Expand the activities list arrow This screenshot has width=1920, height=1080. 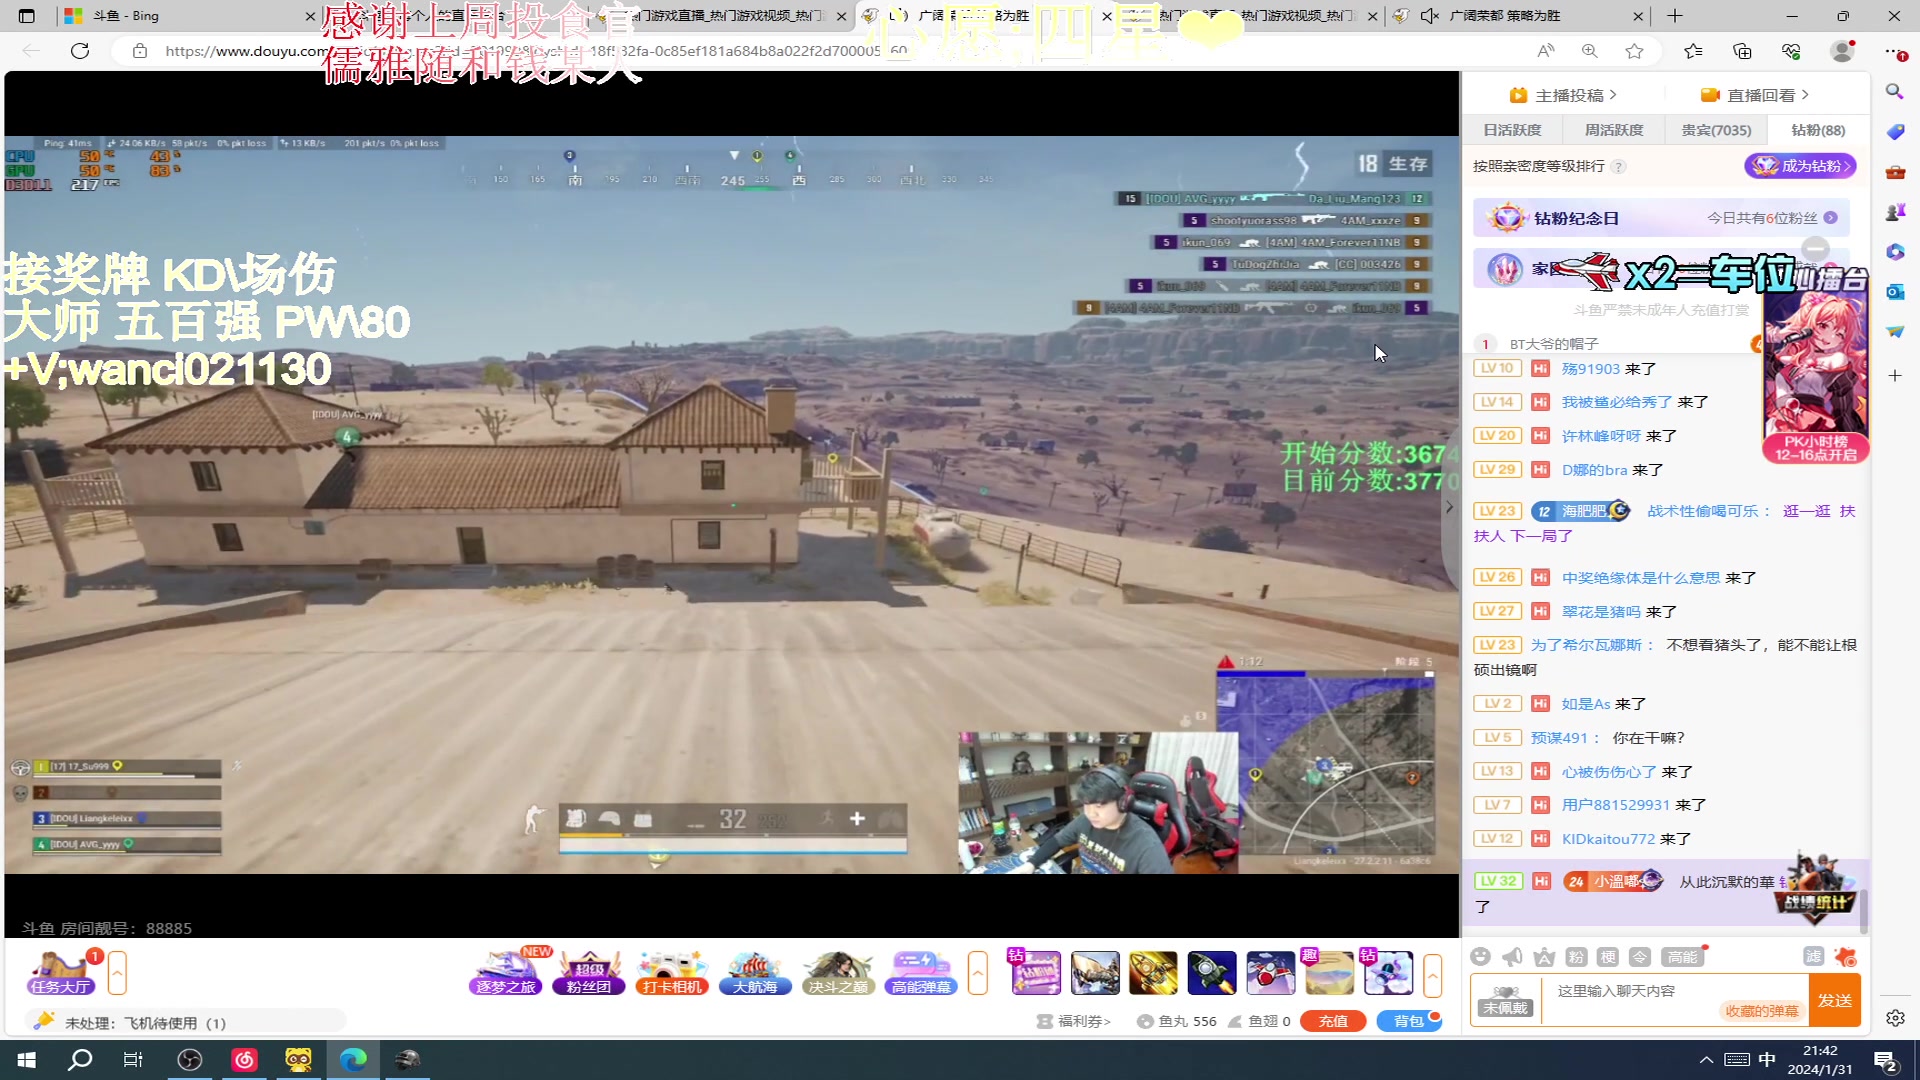978,973
